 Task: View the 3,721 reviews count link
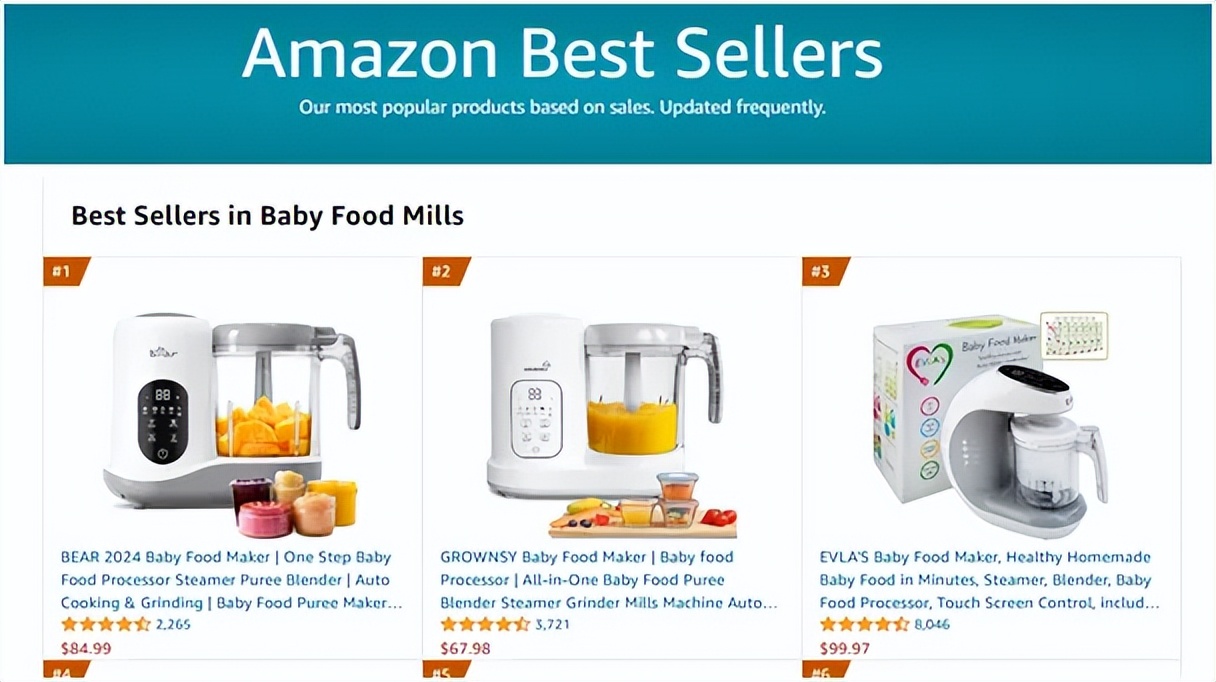click(553, 625)
